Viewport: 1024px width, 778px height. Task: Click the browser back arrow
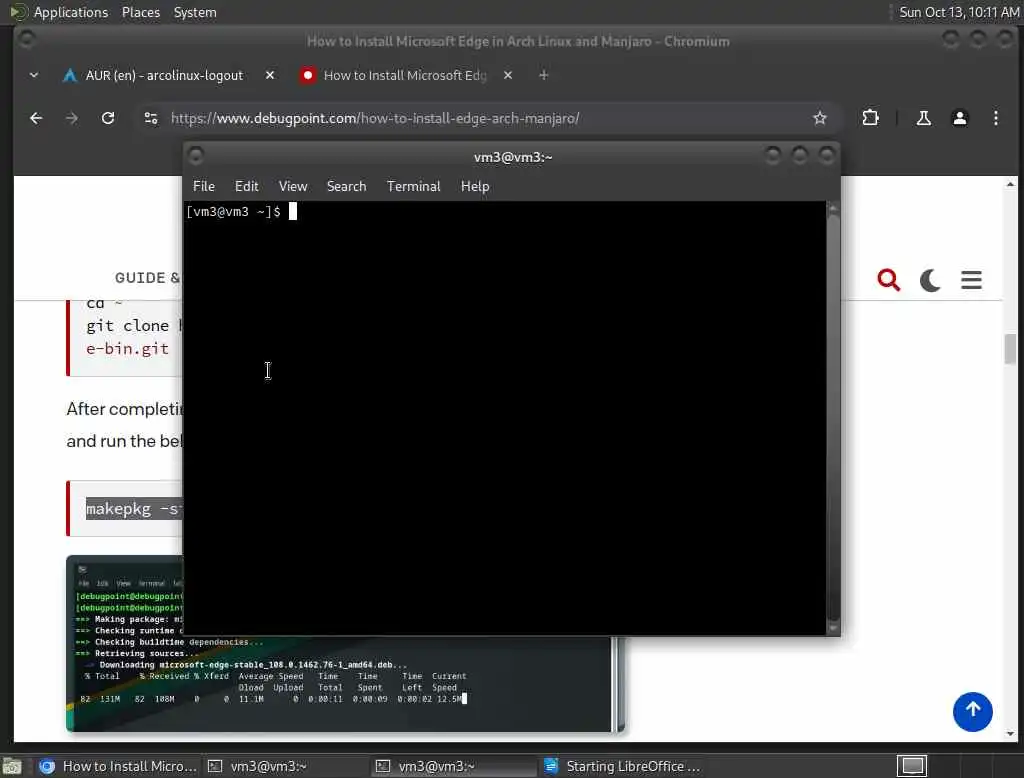[36, 118]
